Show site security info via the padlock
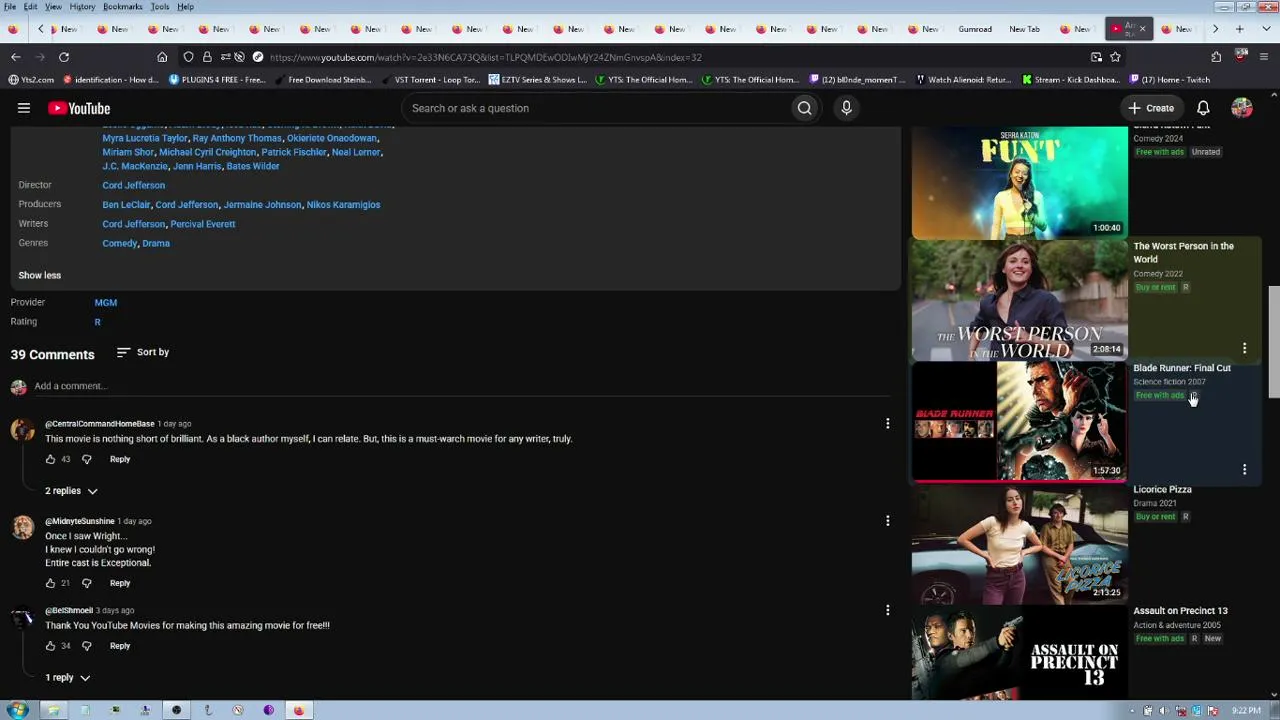 coord(207,57)
